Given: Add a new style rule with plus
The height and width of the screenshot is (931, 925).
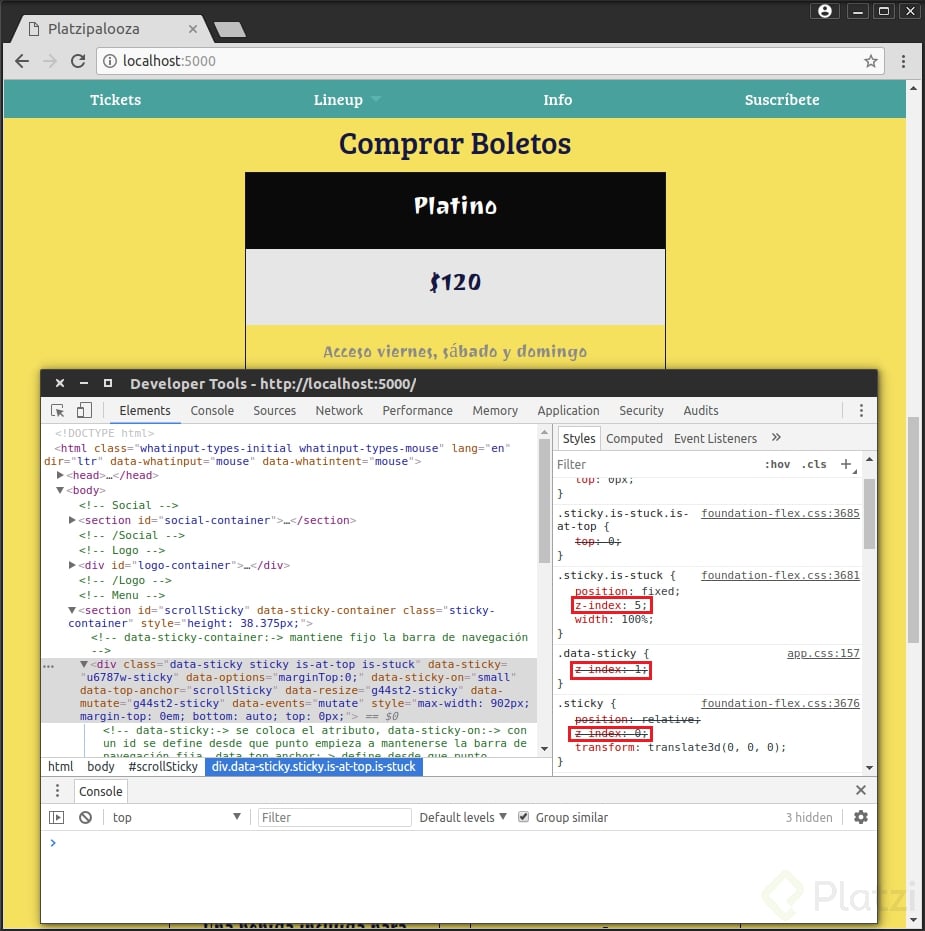Looking at the screenshot, I should tap(846, 464).
